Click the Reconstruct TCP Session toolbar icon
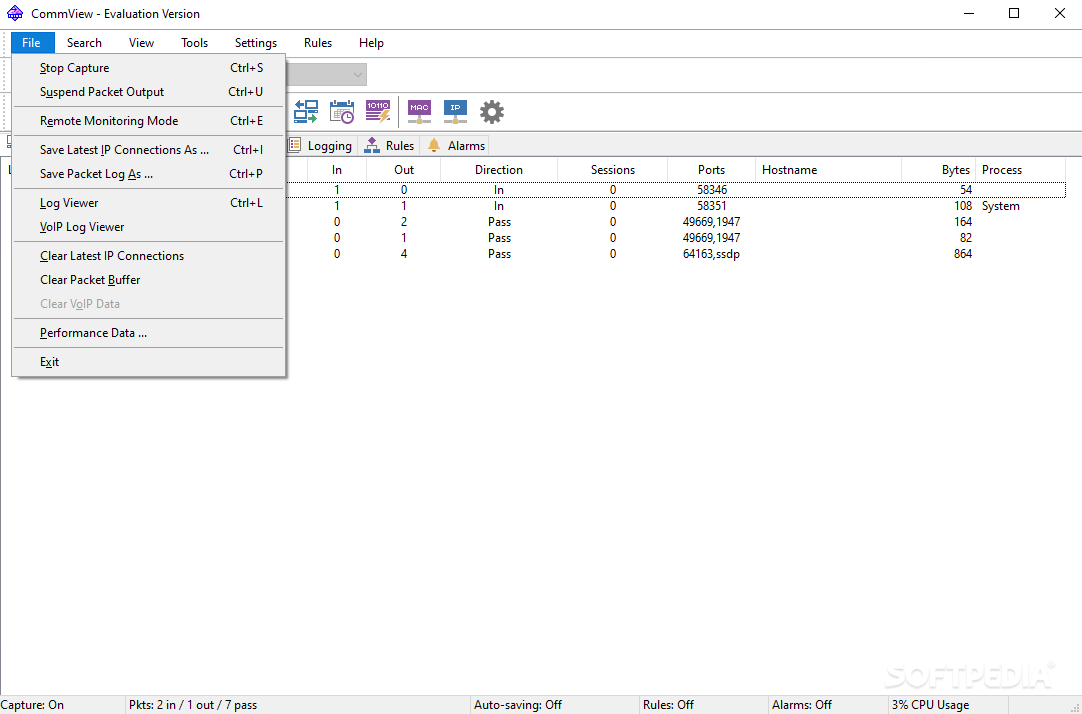The image size is (1082, 714). (x=306, y=111)
